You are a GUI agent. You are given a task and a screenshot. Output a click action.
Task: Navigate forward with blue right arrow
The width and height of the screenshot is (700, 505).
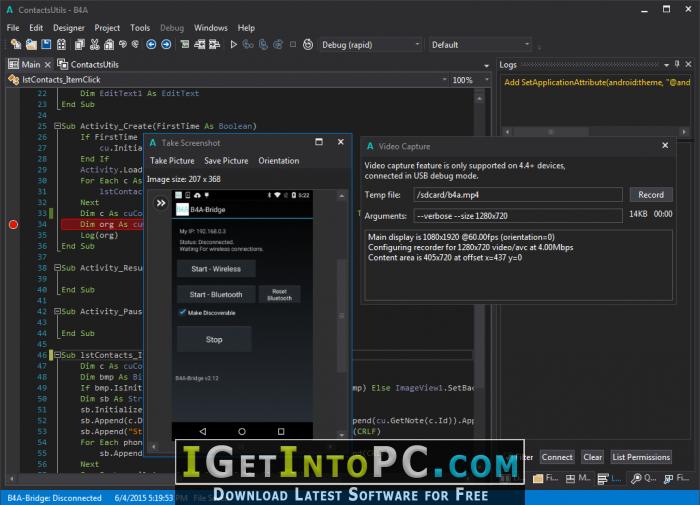point(166,45)
